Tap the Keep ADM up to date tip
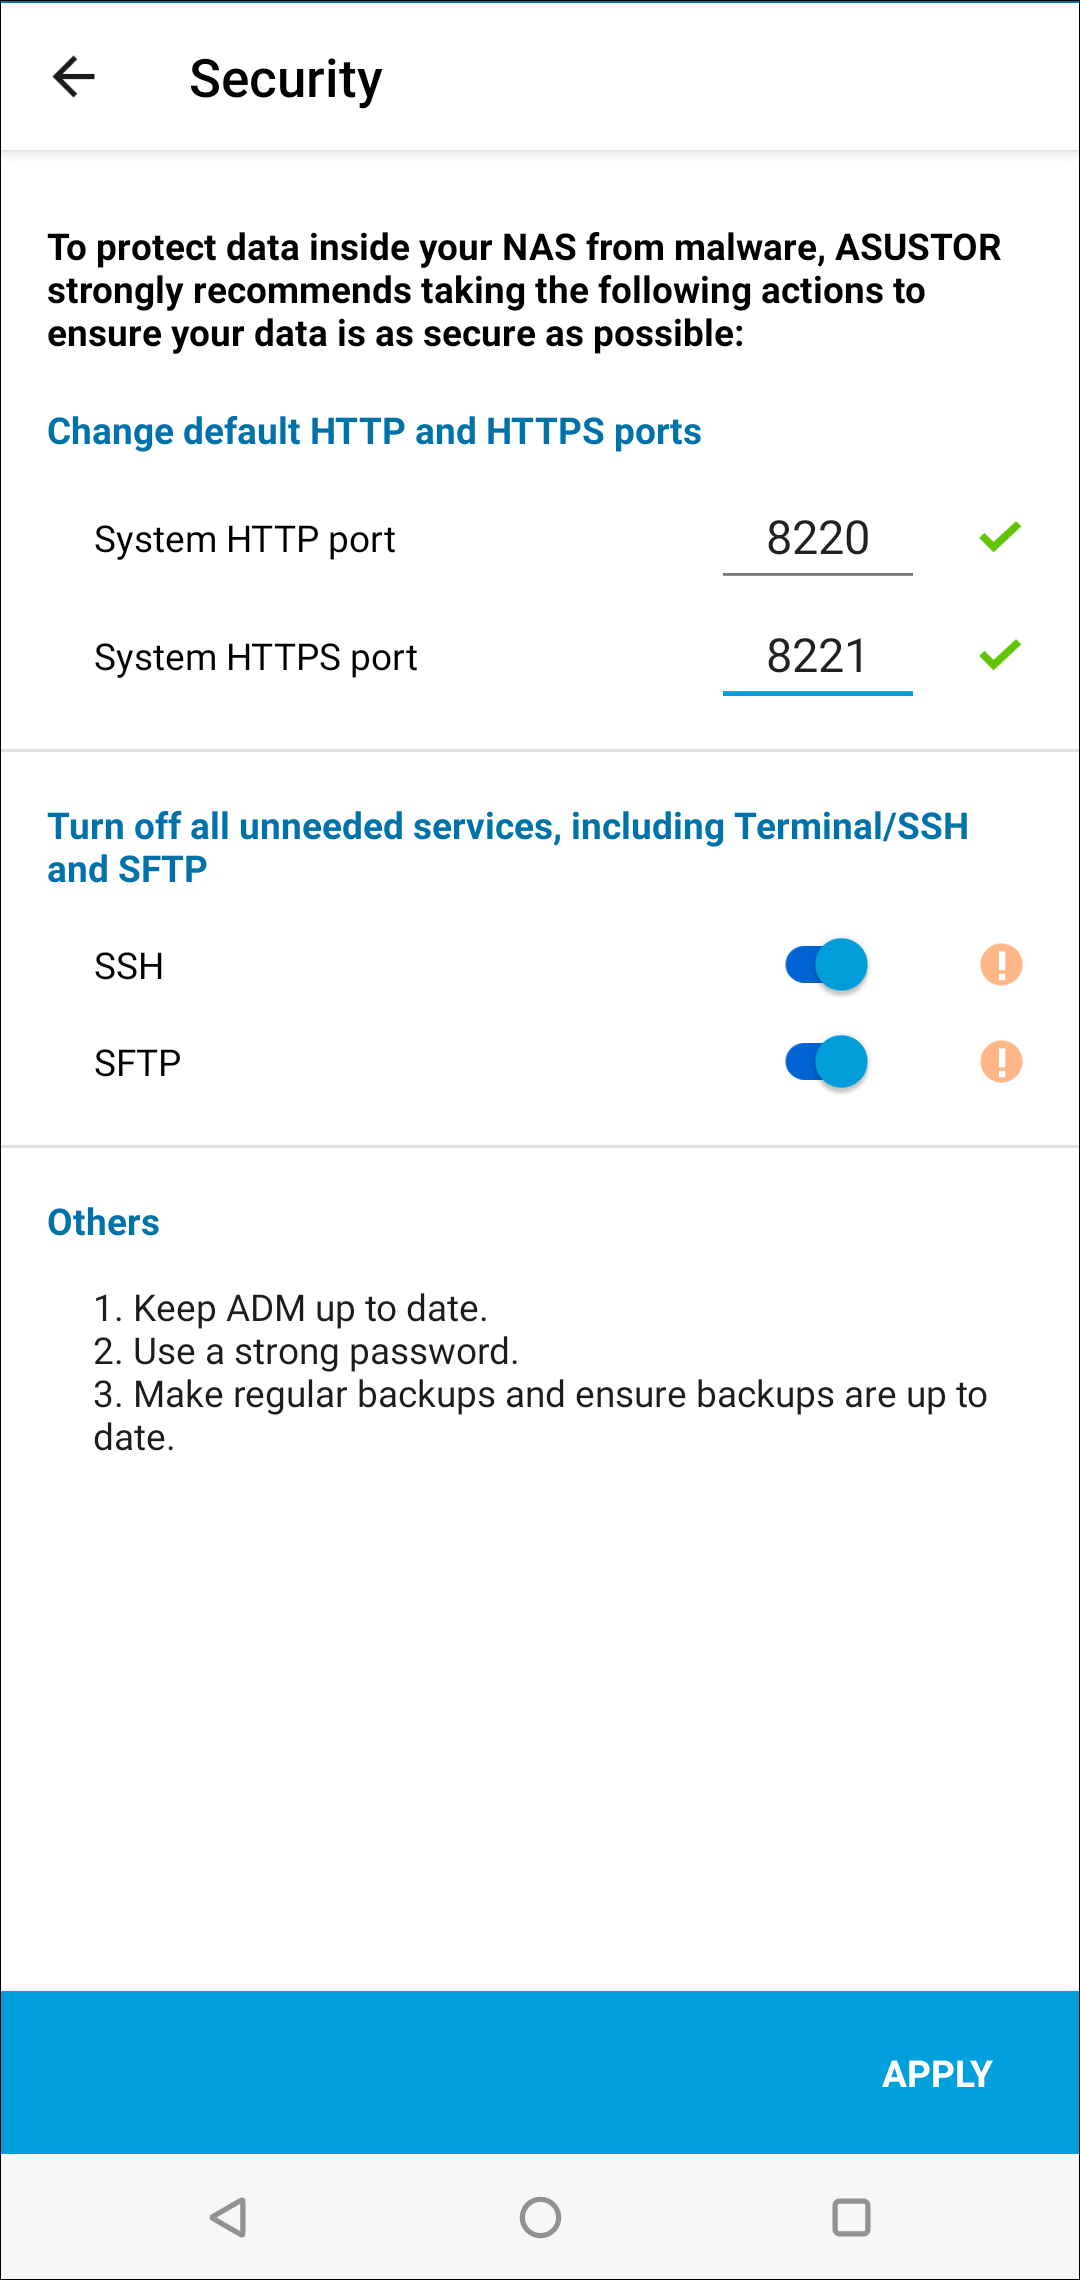The height and width of the screenshot is (2280, 1080). (290, 1308)
